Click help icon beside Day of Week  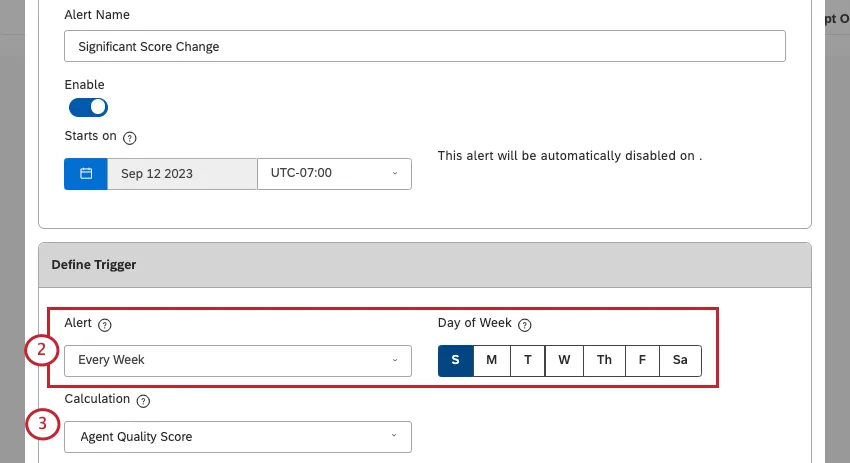[525, 325]
